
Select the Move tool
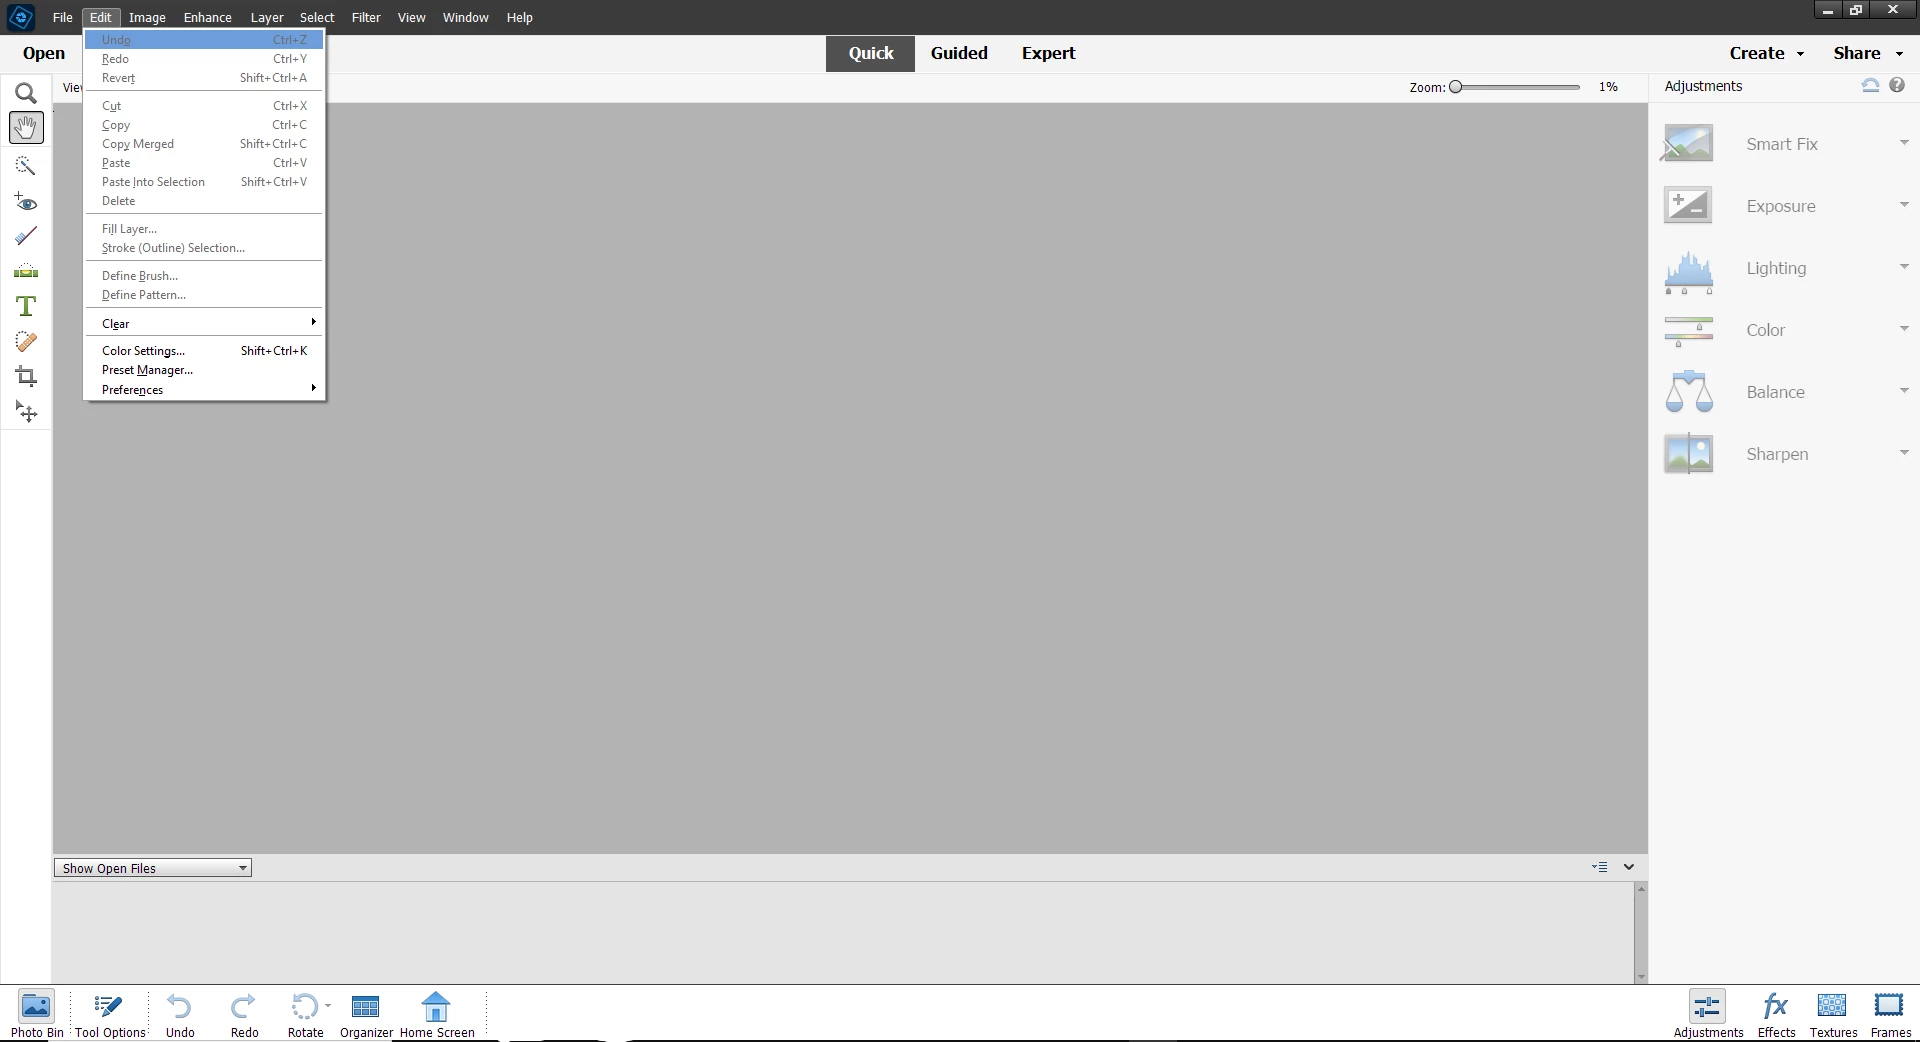click(x=26, y=412)
